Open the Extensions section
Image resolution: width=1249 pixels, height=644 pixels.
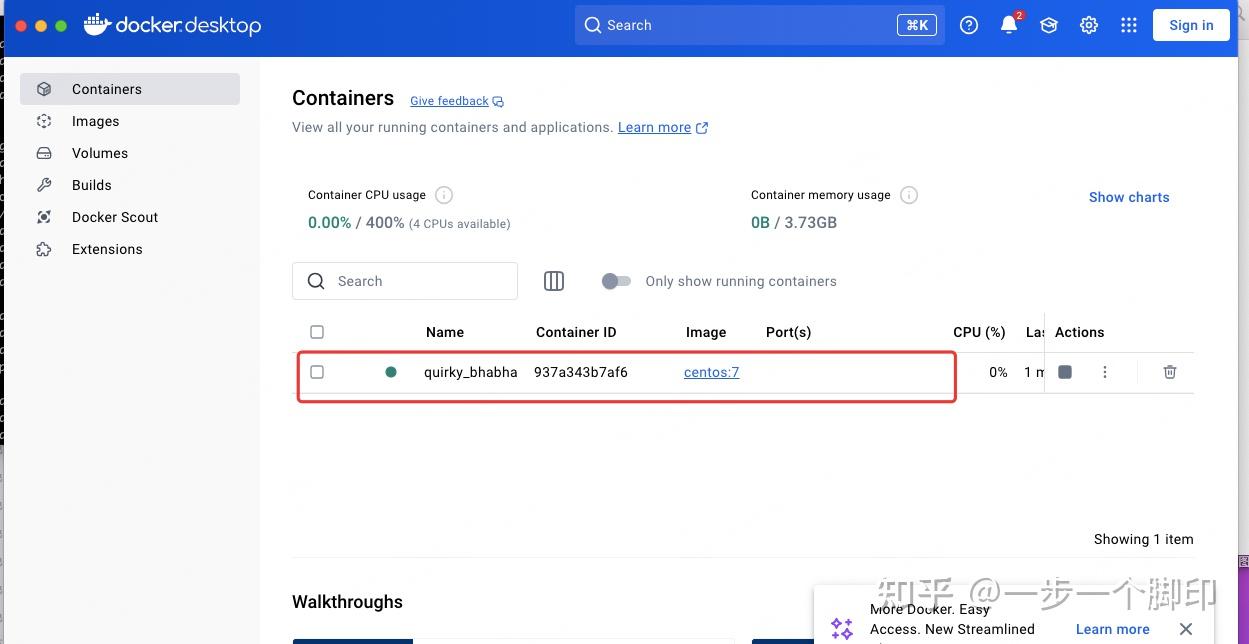coord(107,249)
